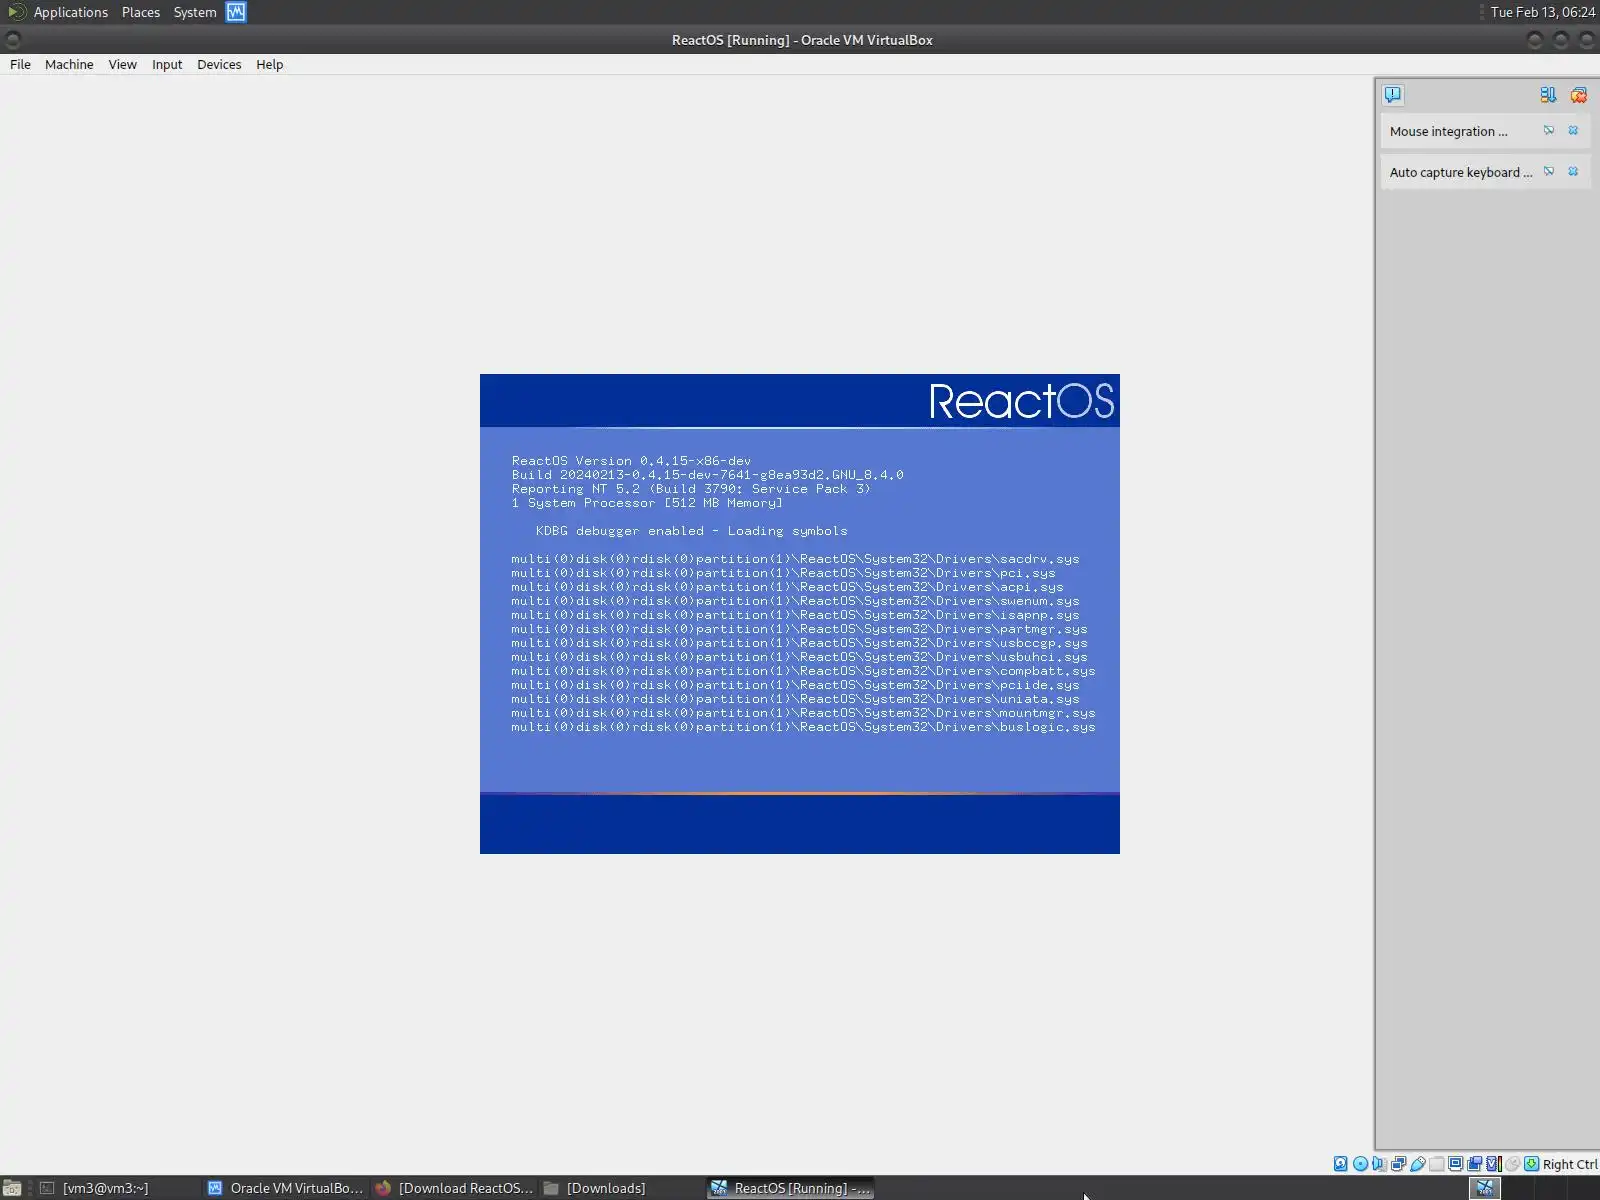
Task: Click the recording status indicator
Action: 1474,1164
